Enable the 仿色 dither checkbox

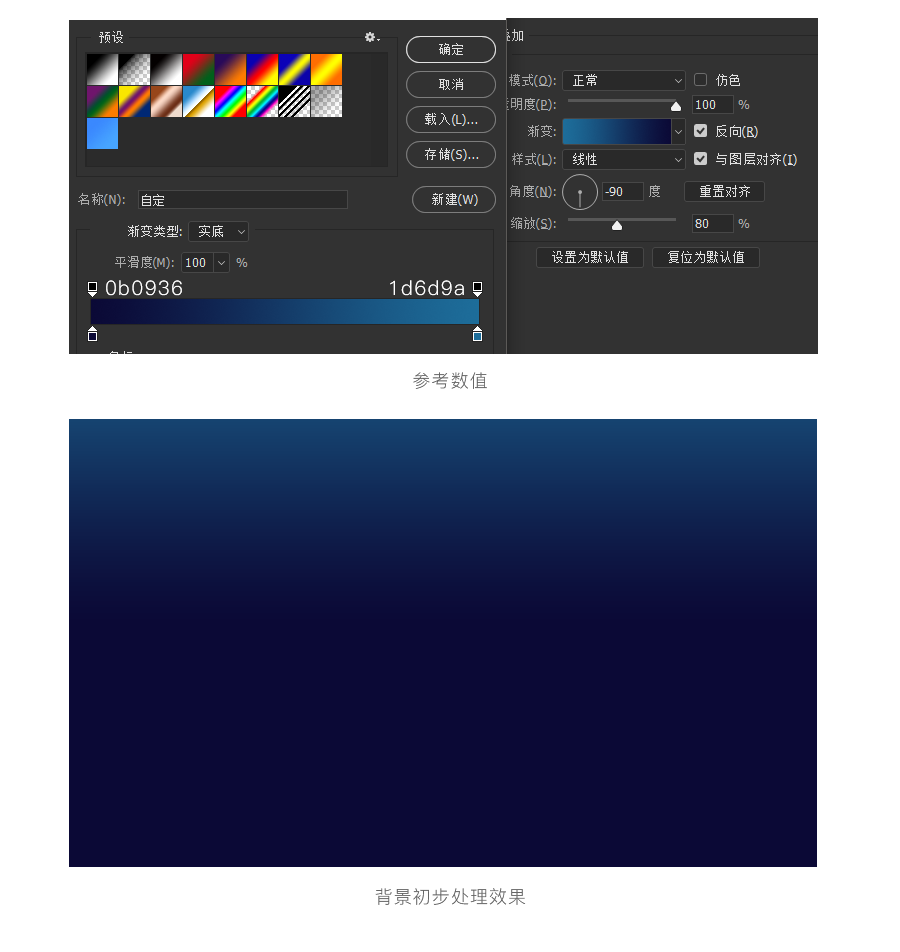700,80
